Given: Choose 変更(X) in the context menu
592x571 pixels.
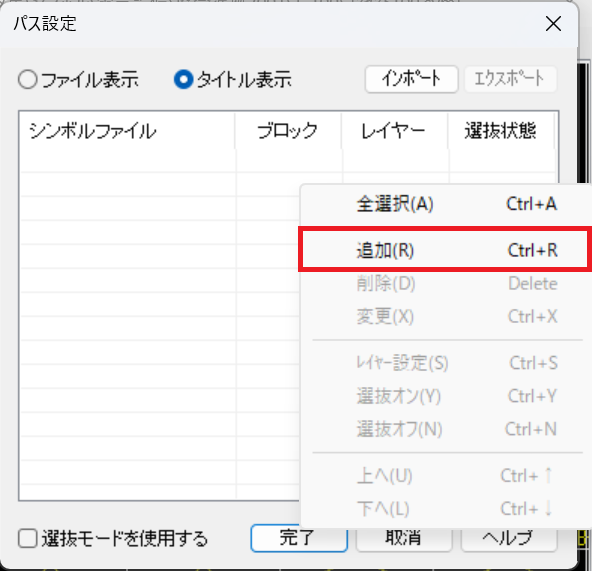Looking at the screenshot, I should pos(446,316).
